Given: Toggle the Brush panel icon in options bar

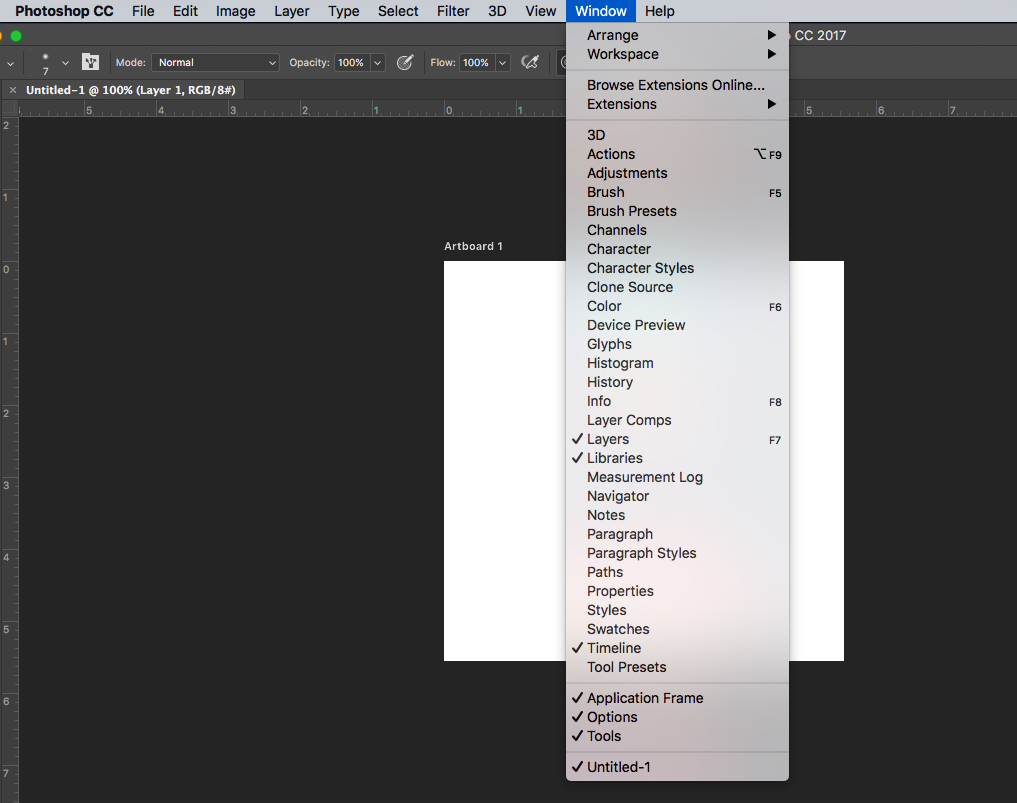Looking at the screenshot, I should point(90,62).
